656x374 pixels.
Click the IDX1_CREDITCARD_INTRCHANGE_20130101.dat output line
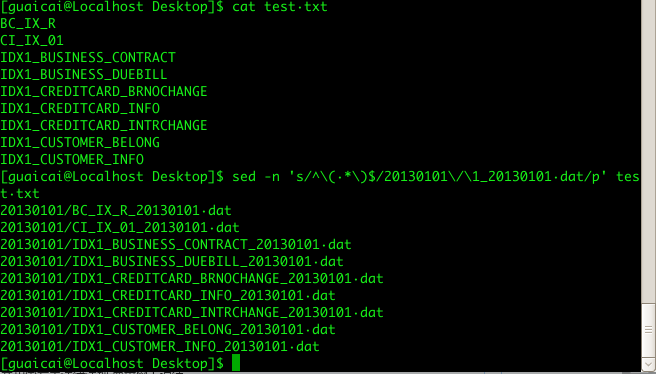coord(192,313)
